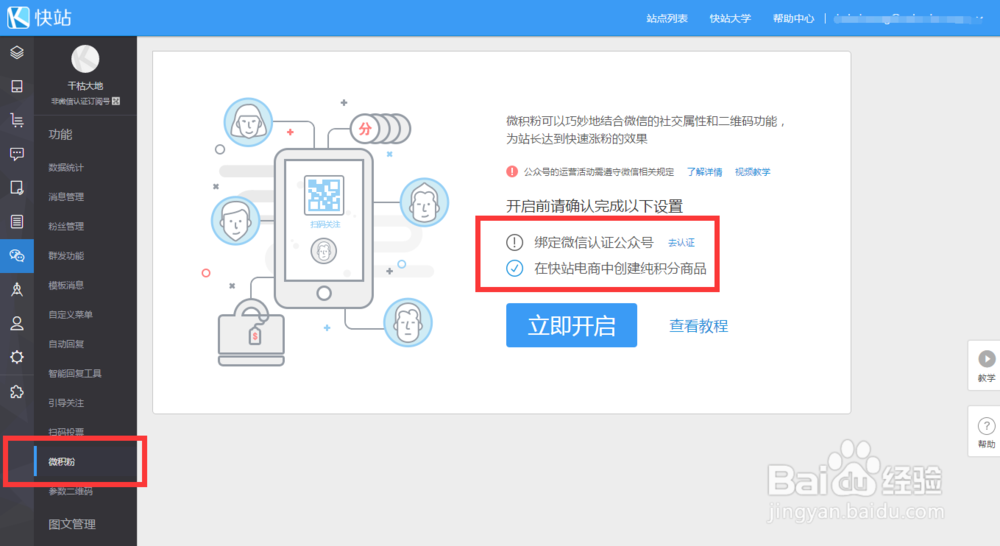Open the shopping cart sidebar icon
The image size is (1000, 546).
click(x=17, y=120)
